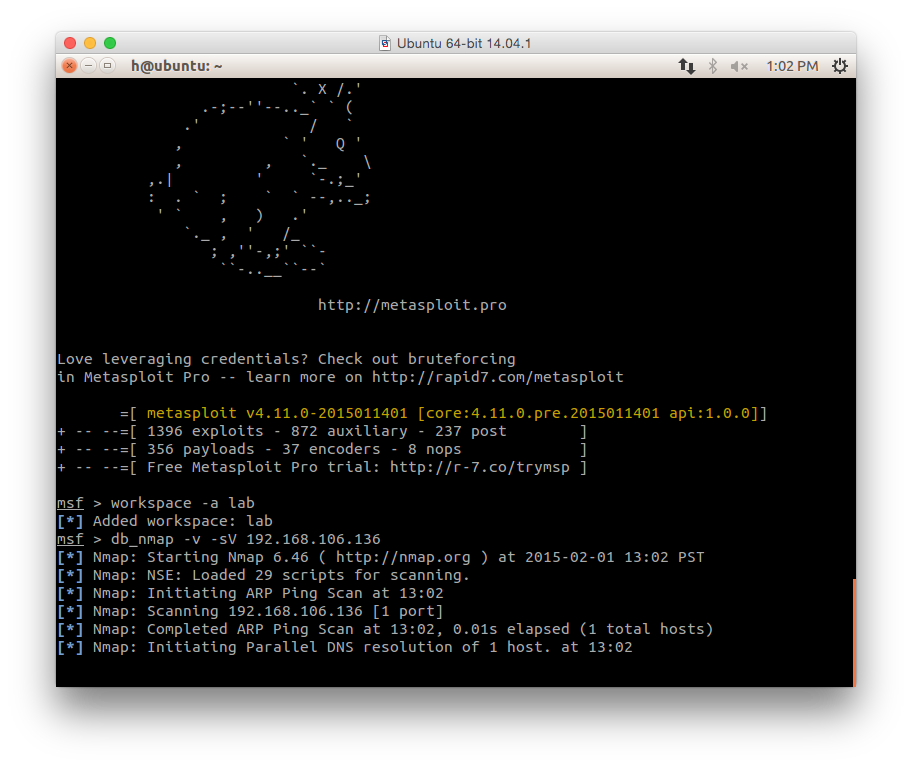Open the system settings gear menu

[839, 66]
